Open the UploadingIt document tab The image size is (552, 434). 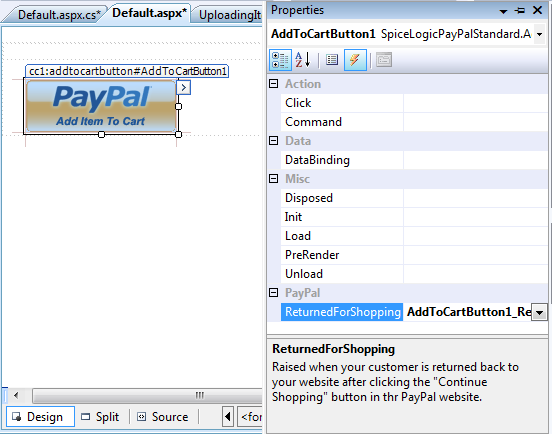pyautogui.click(x=230, y=15)
